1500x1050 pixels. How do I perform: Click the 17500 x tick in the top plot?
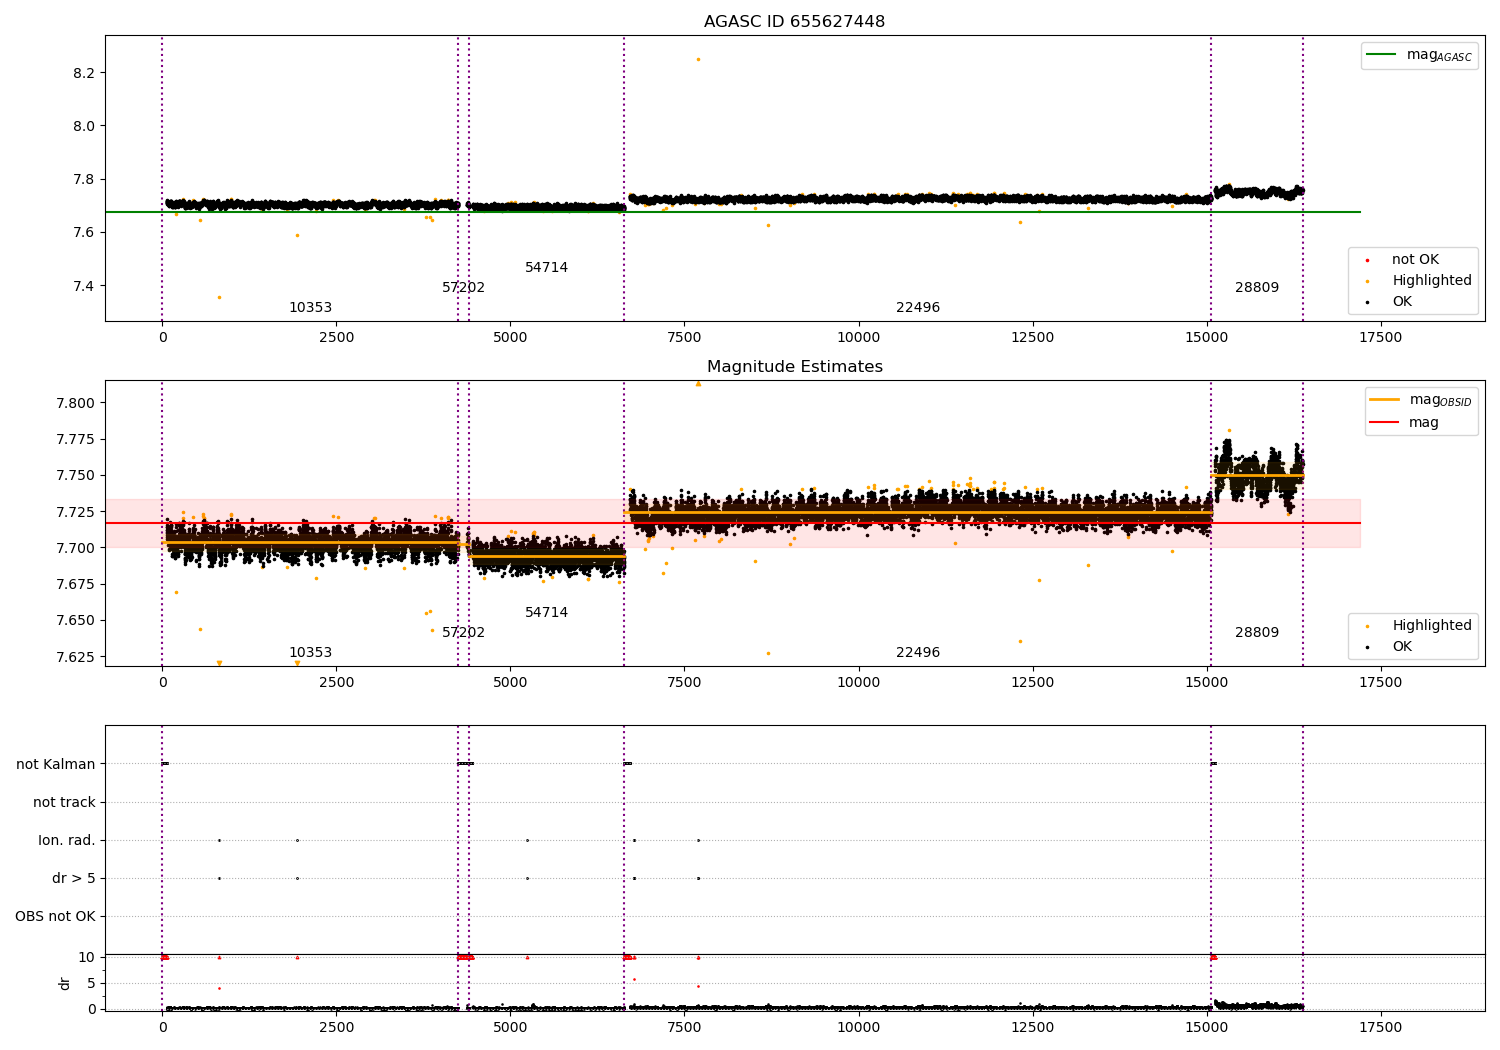(1380, 338)
